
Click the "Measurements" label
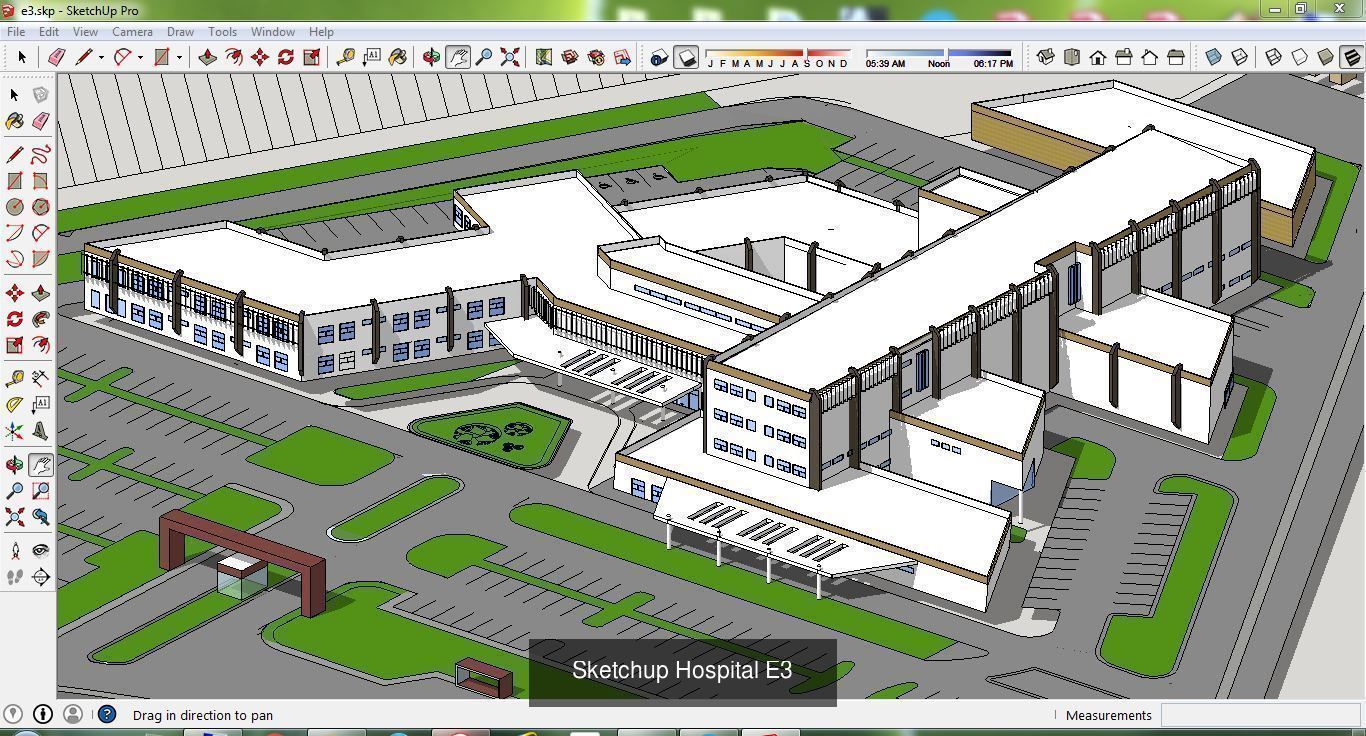(1109, 715)
